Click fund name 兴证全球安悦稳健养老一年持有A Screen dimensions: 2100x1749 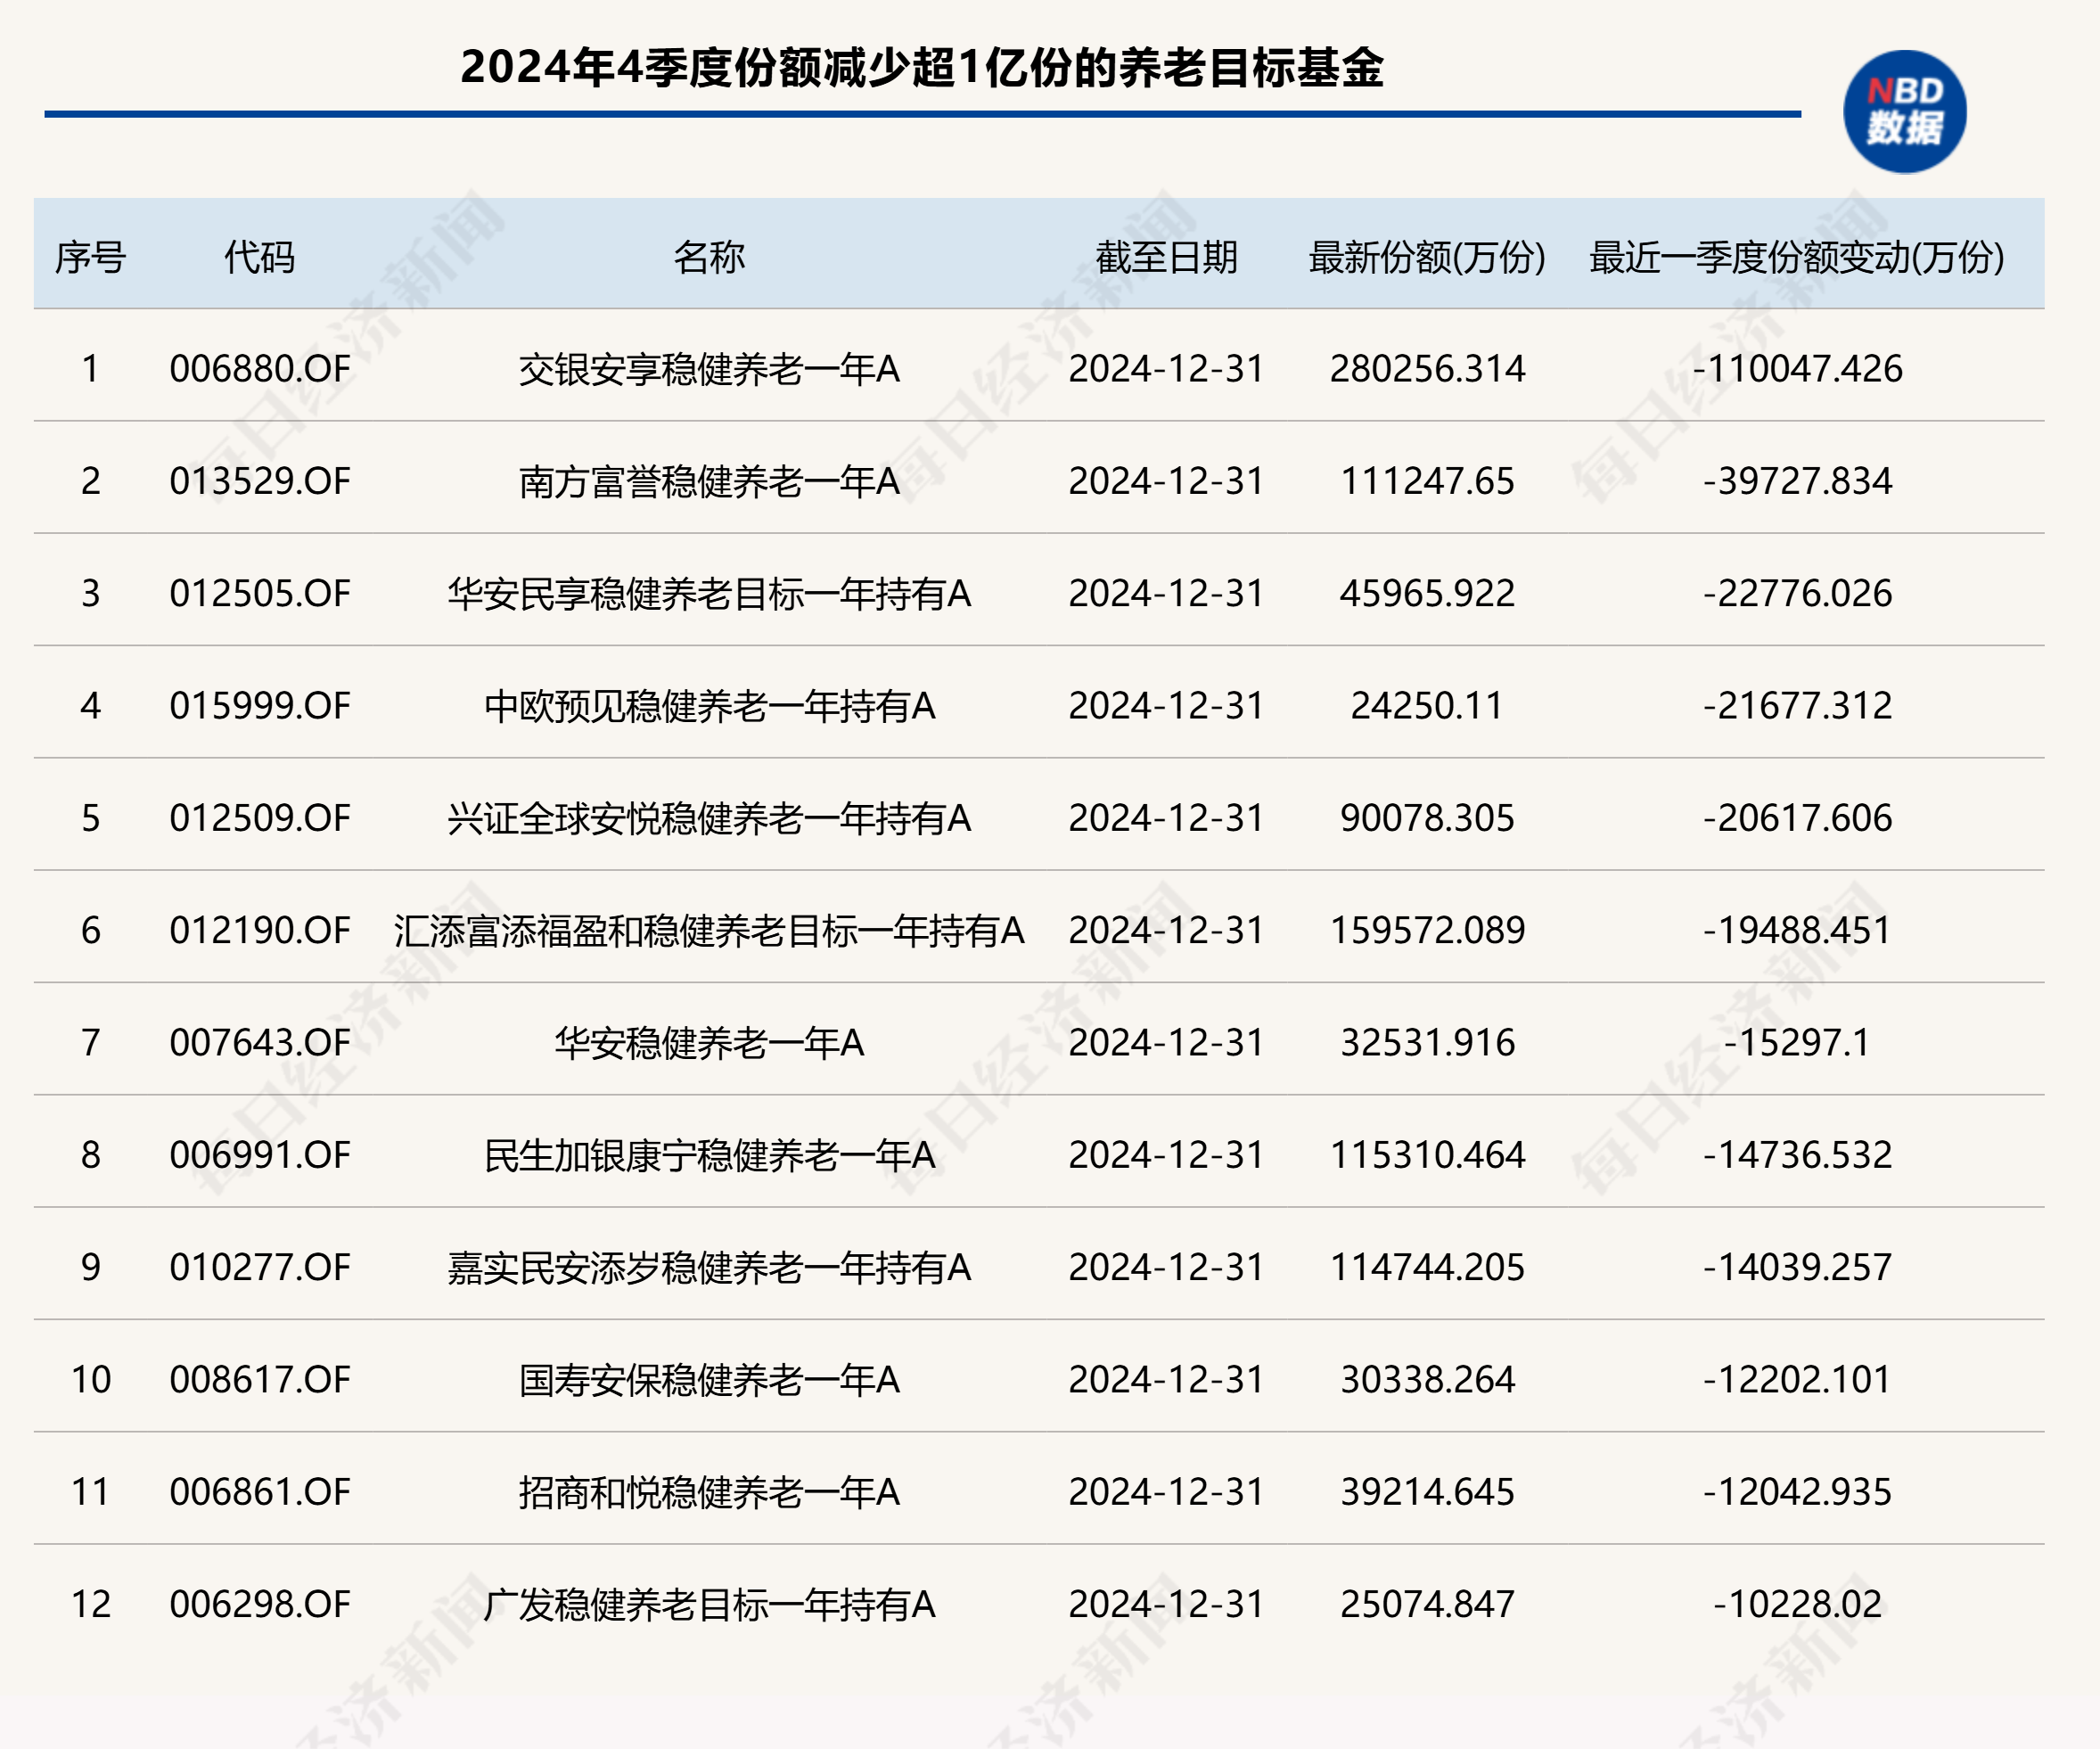pos(709,818)
